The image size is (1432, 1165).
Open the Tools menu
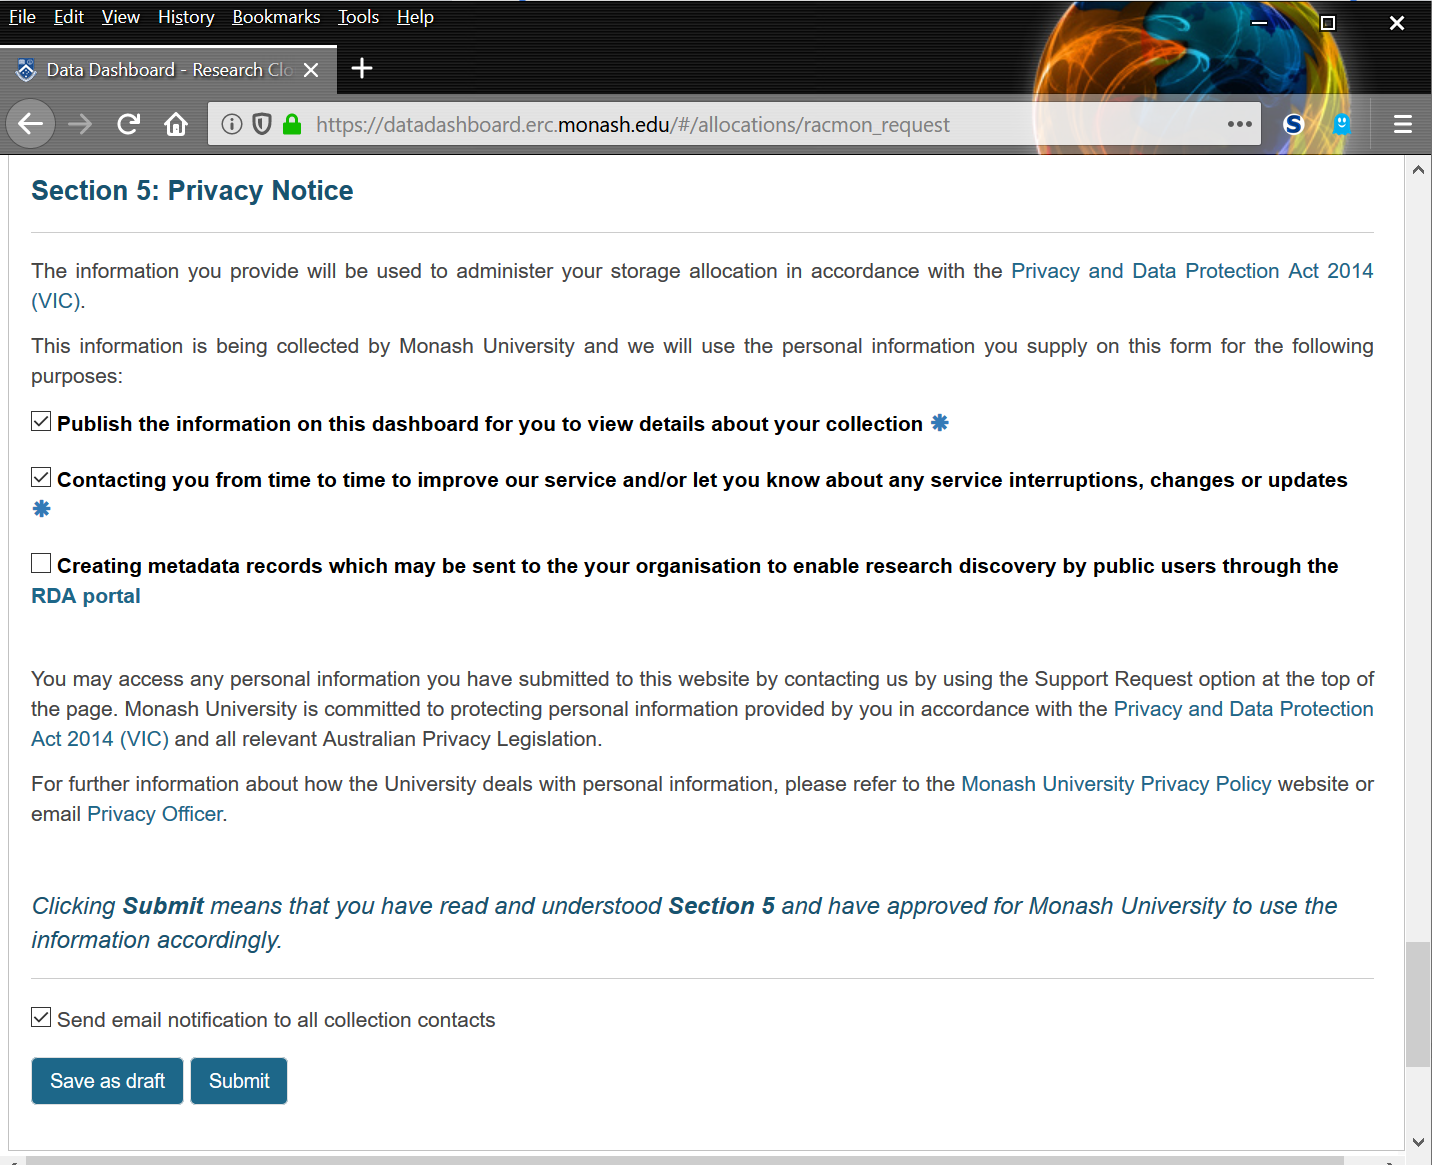(358, 17)
